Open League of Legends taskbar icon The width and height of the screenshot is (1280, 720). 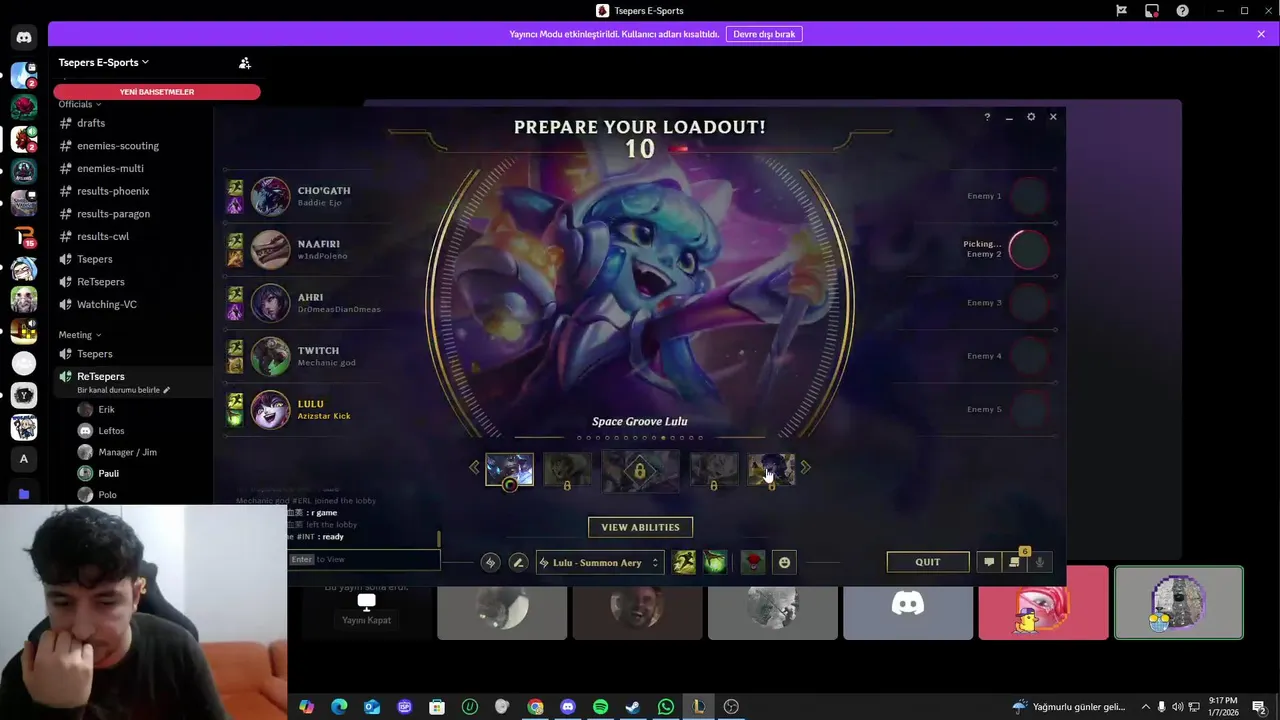(699, 707)
